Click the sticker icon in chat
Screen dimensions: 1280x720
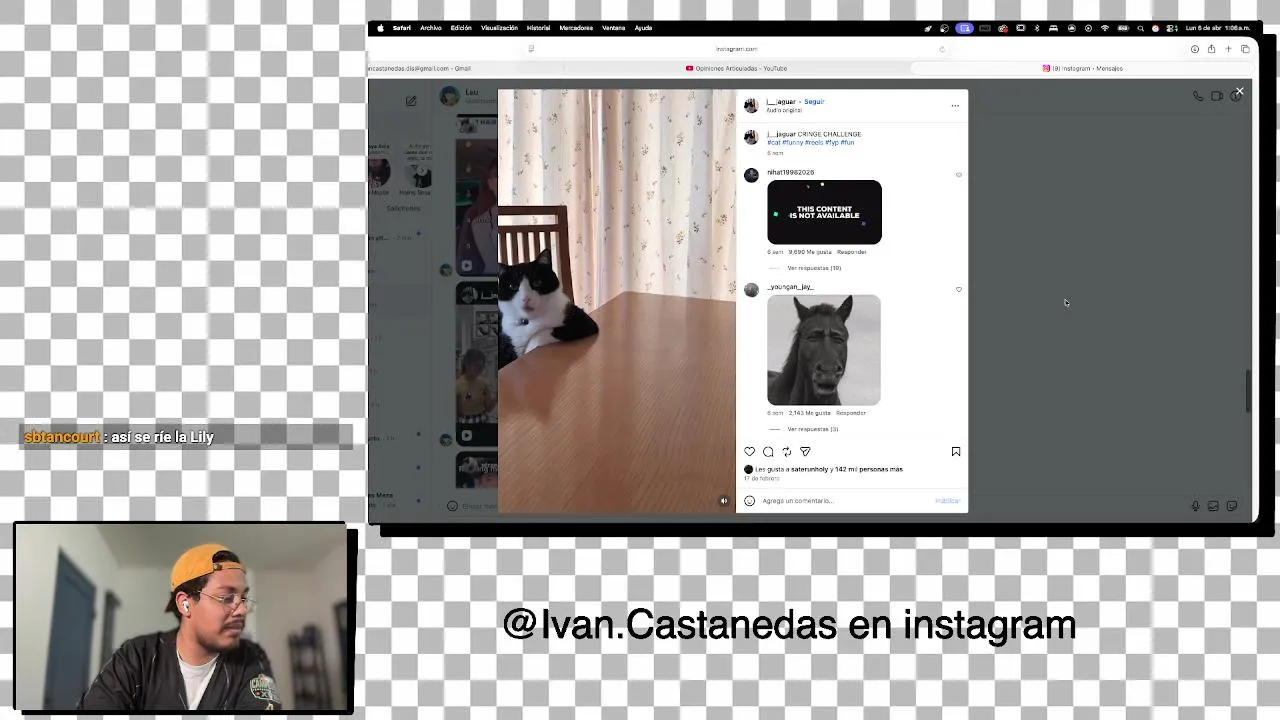tap(1232, 506)
